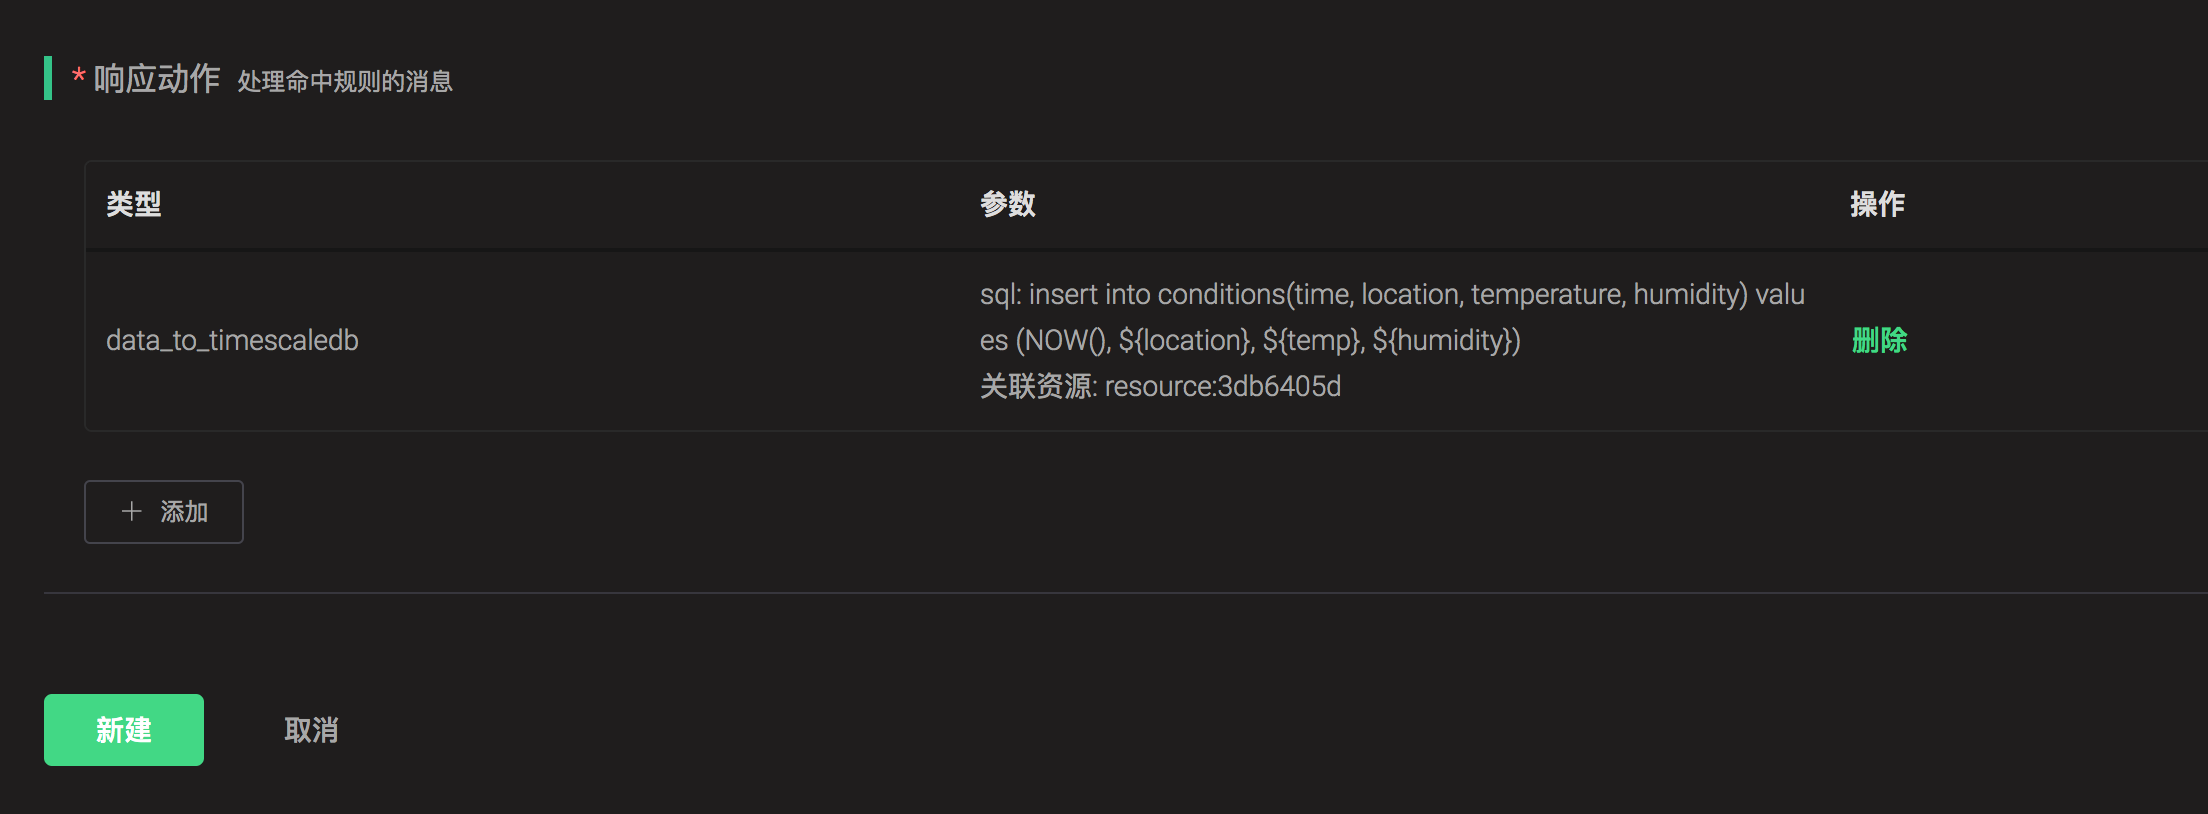
Task: Cancel rule creation with 取消
Action: (x=311, y=730)
